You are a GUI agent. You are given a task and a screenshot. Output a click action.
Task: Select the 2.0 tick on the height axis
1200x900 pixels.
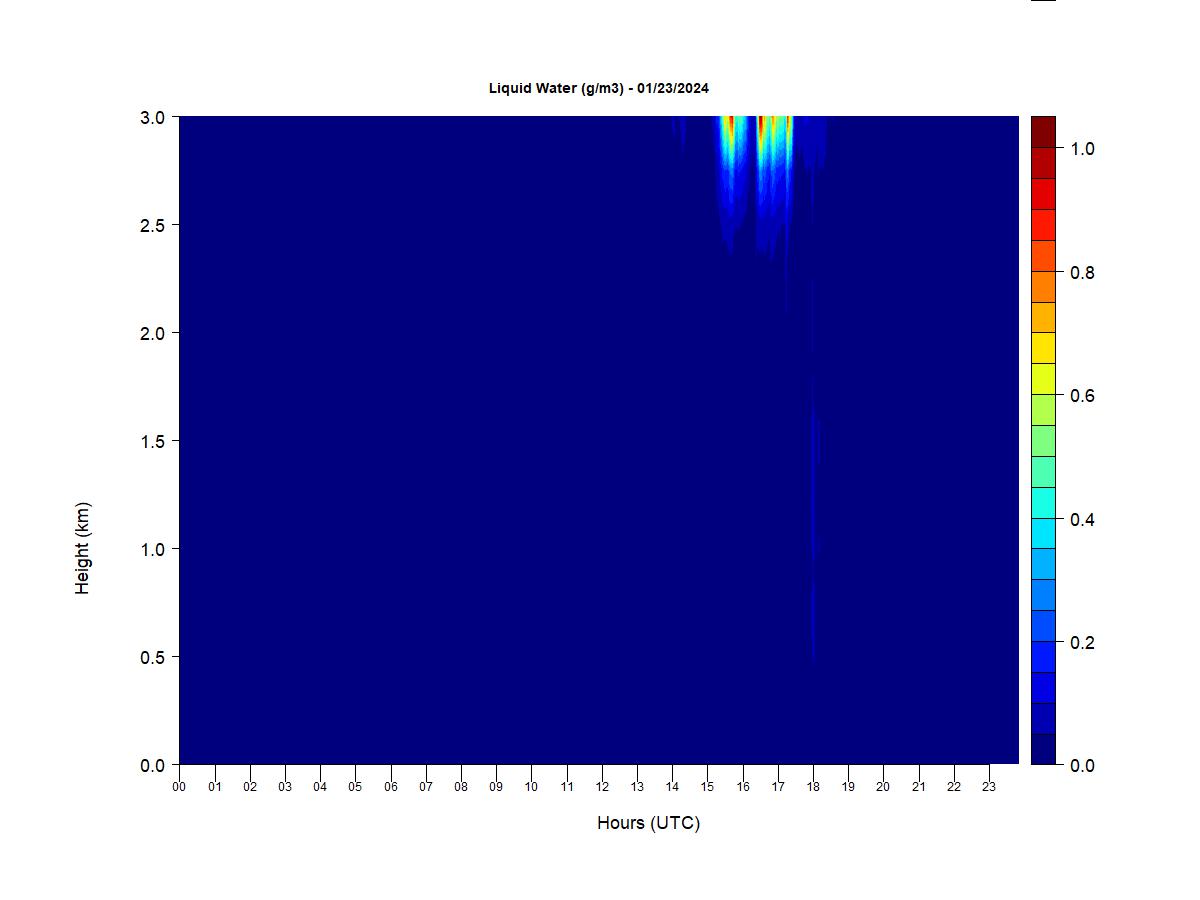click(x=153, y=333)
